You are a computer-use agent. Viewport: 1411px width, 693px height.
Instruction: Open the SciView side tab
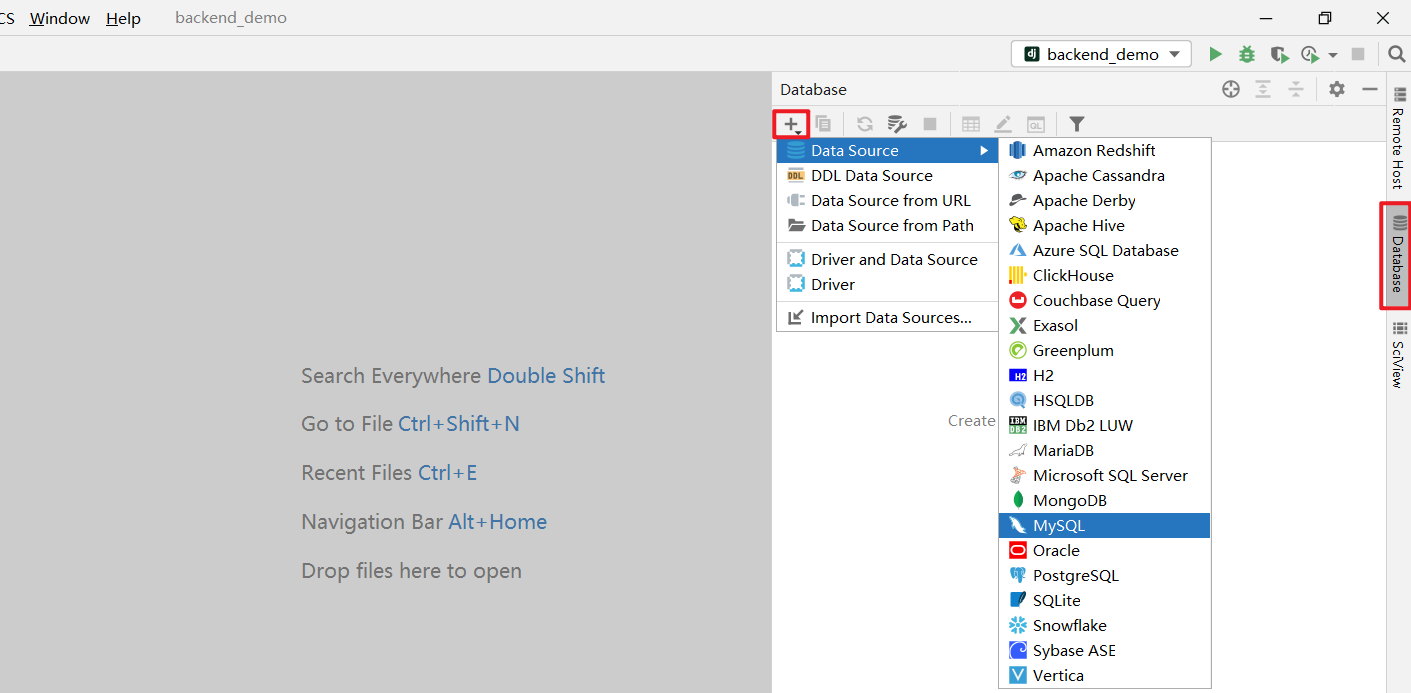pyautogui.click(x=1398, y=356)
